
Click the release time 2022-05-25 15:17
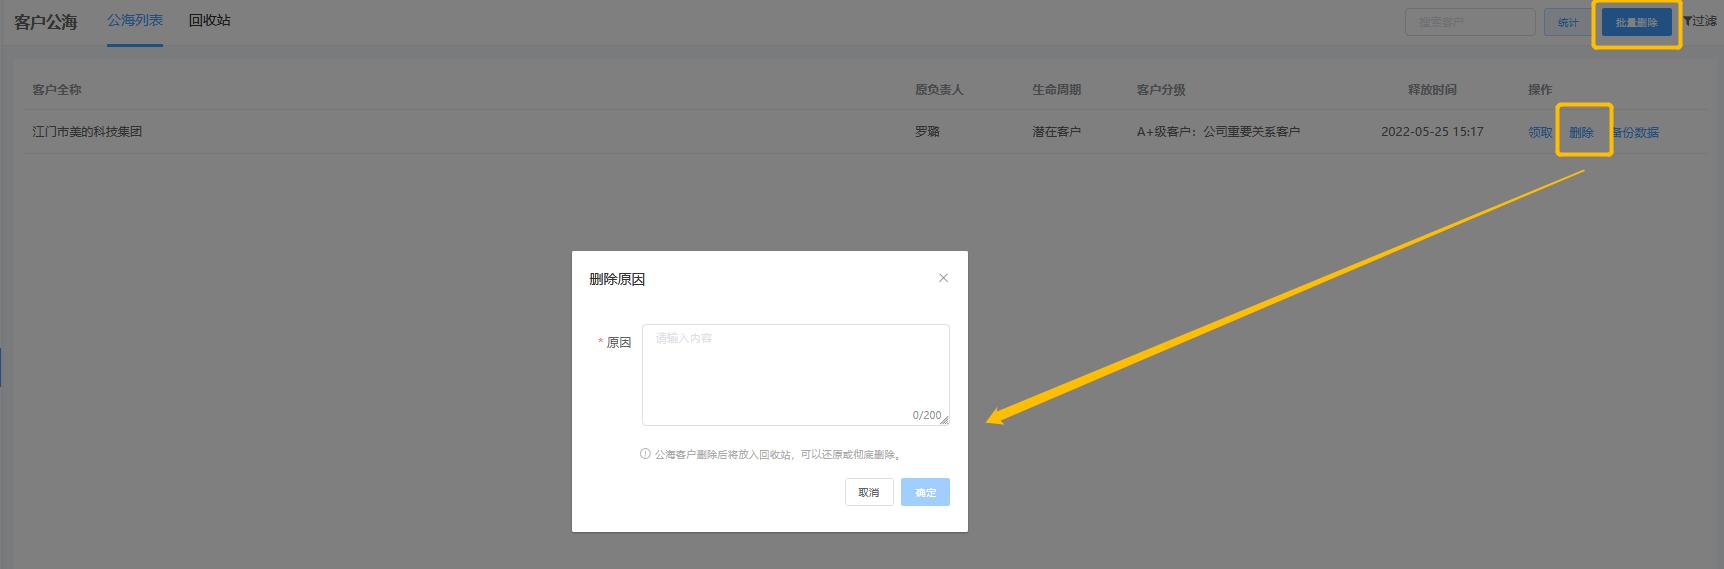coord(1432,132)
